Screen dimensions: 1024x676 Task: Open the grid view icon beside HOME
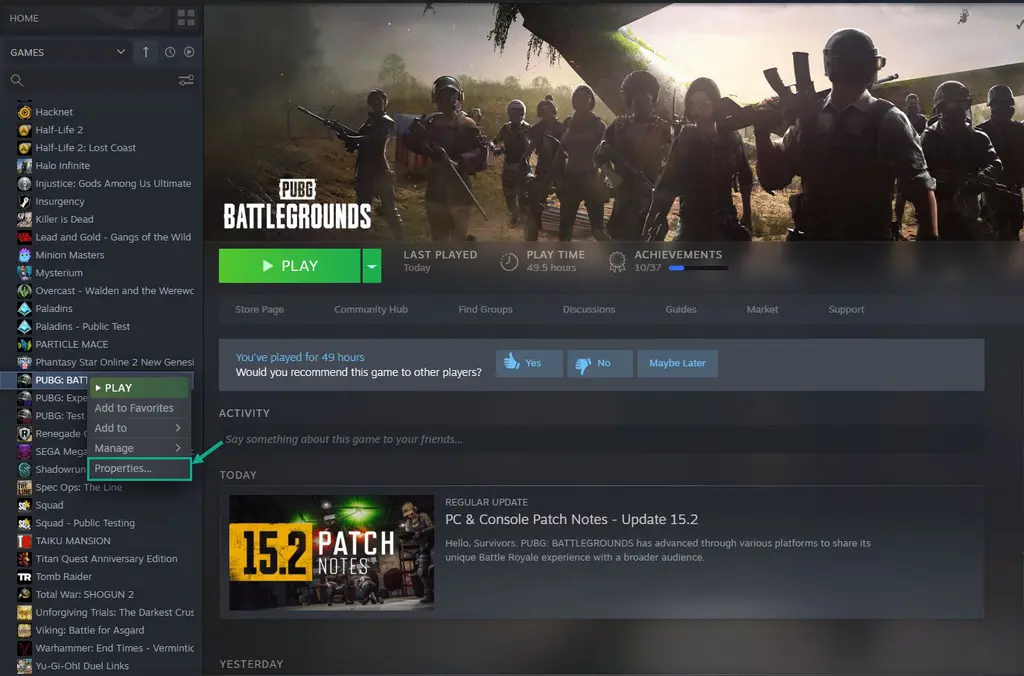186,18
